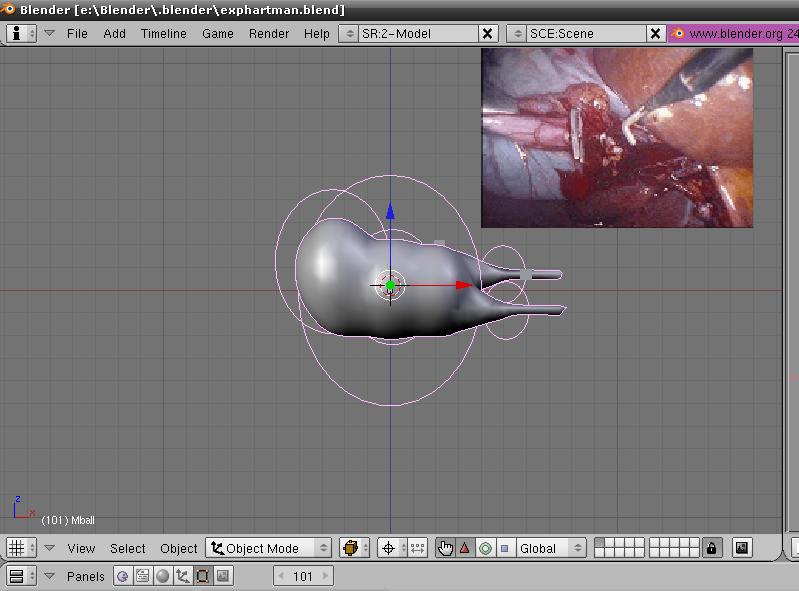Collapse the buttons window header triangle
This screenshot has height=591, width=799.
click(49, 576)
